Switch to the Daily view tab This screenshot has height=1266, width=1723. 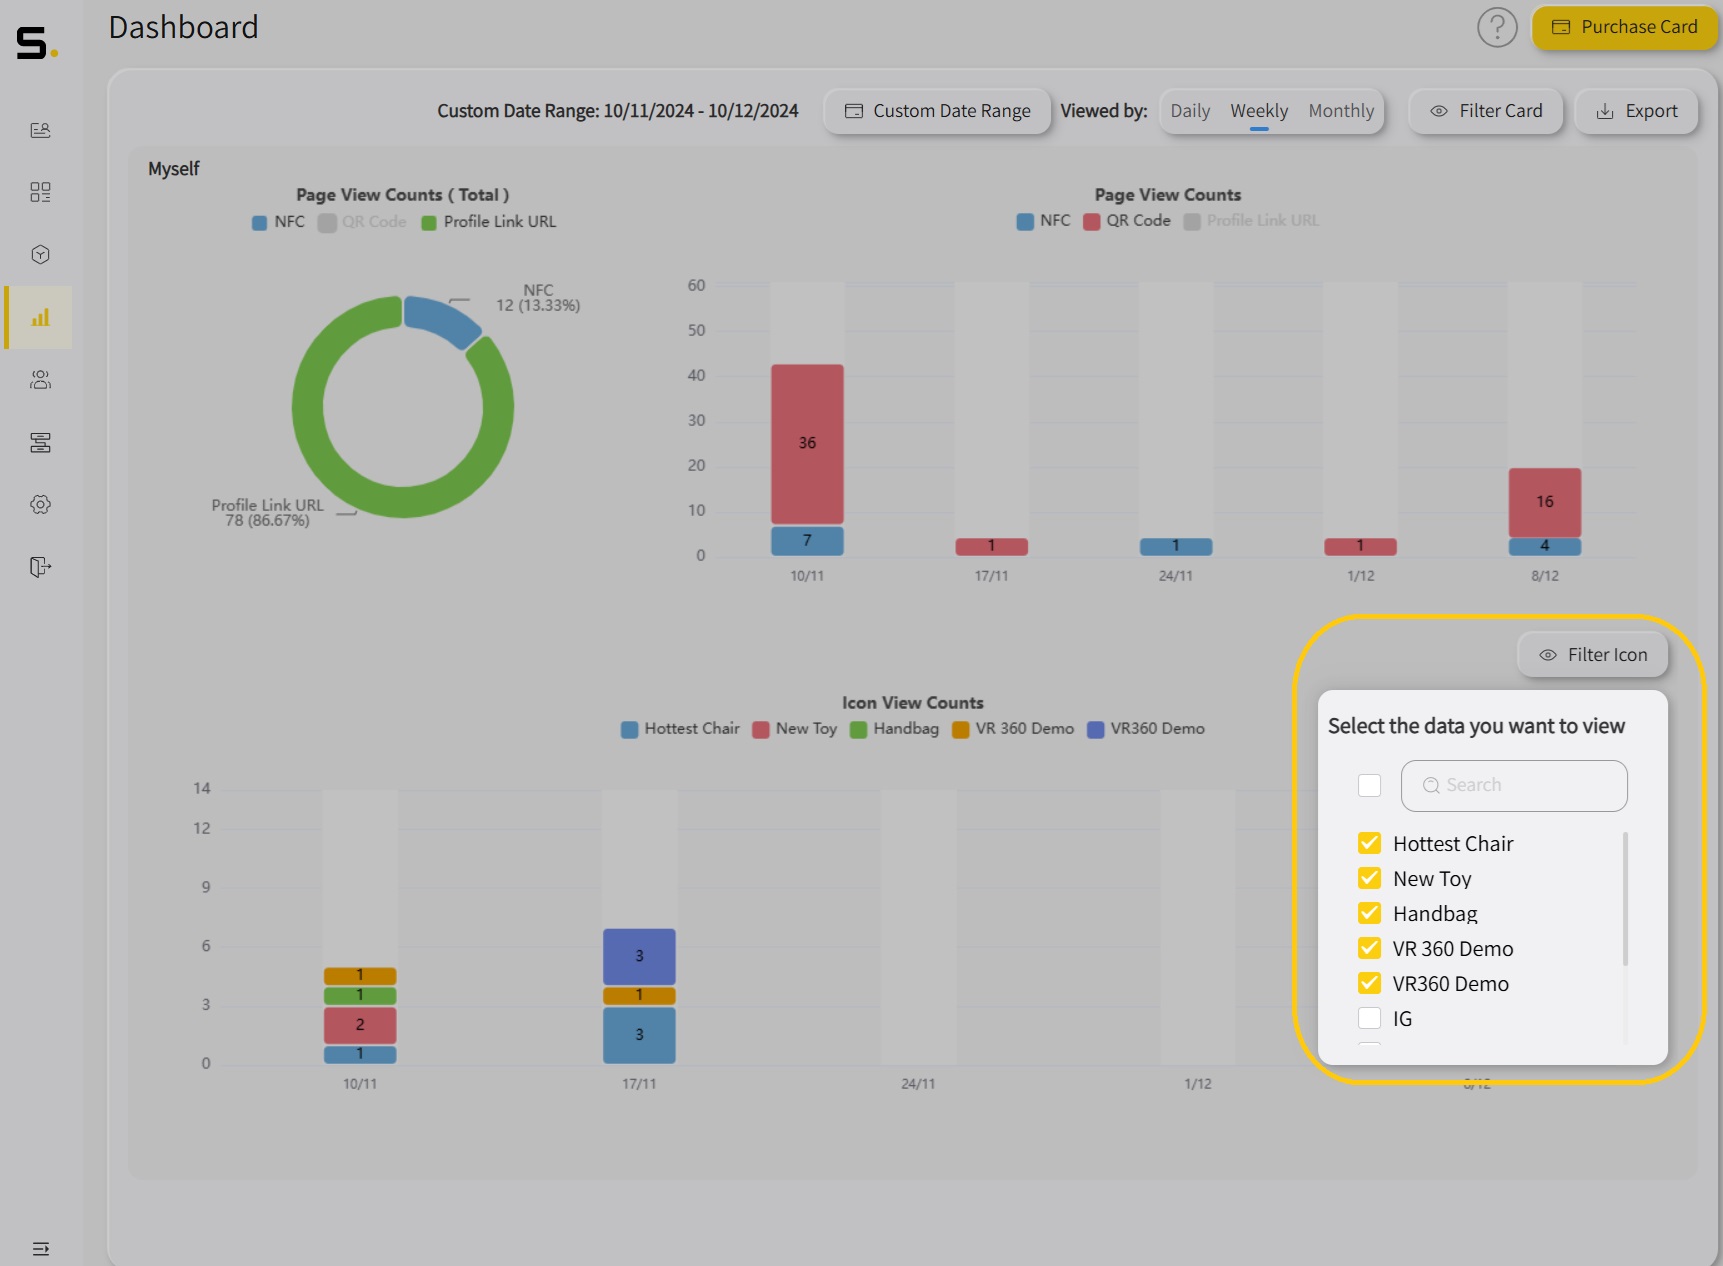pos(1190,111)
